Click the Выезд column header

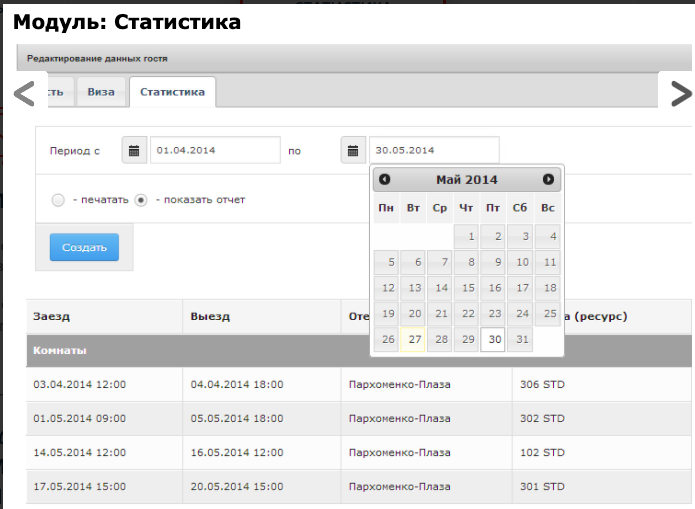click(x=262, y=317)
